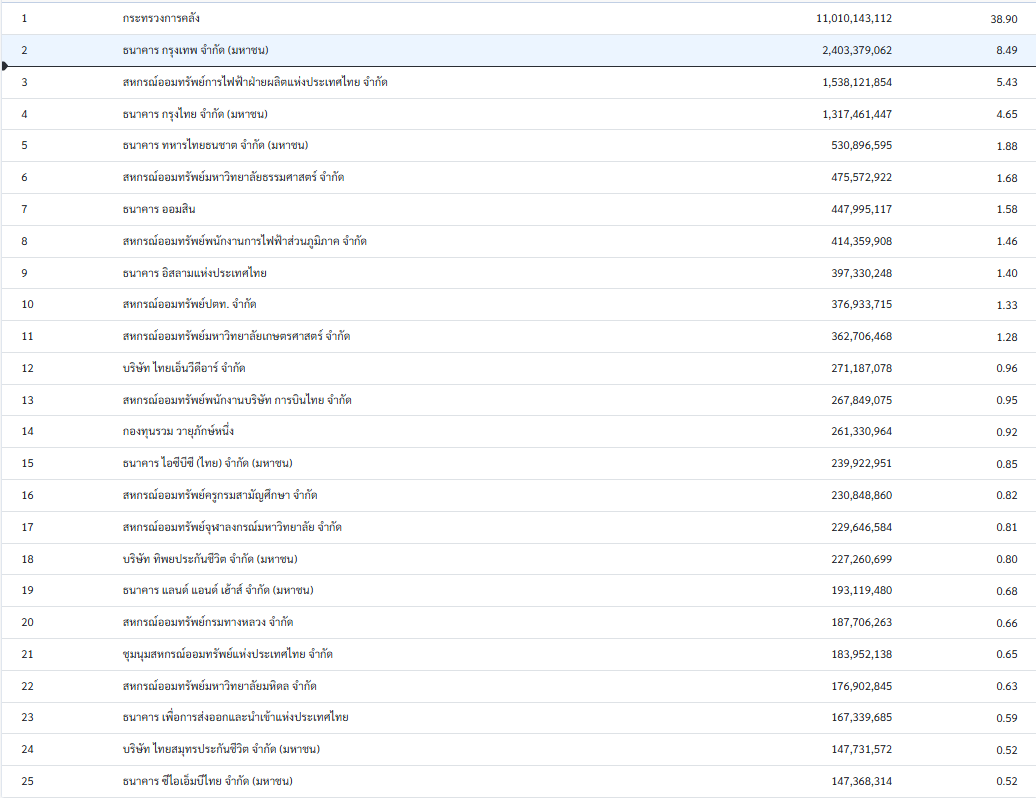Select บริษัท ไทยเอ็นวีดีอาร์ จำกัด
The image size is (1036, 798).
(184, 368)
